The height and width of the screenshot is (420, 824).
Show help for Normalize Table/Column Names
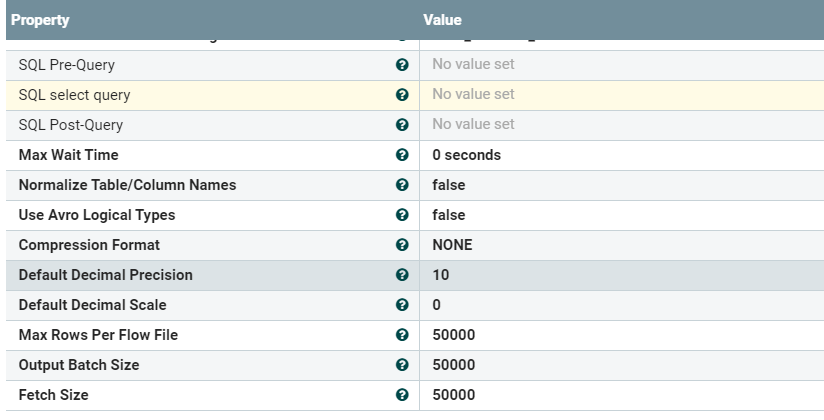402,185
